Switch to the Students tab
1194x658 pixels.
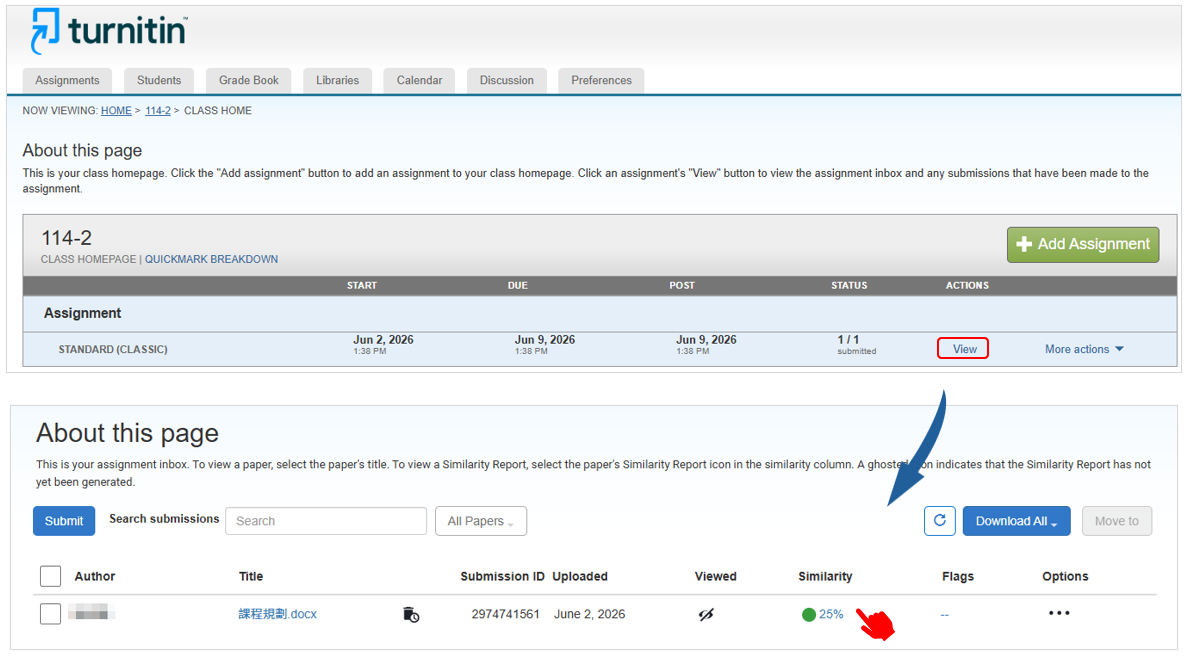(x=159, y=81)
